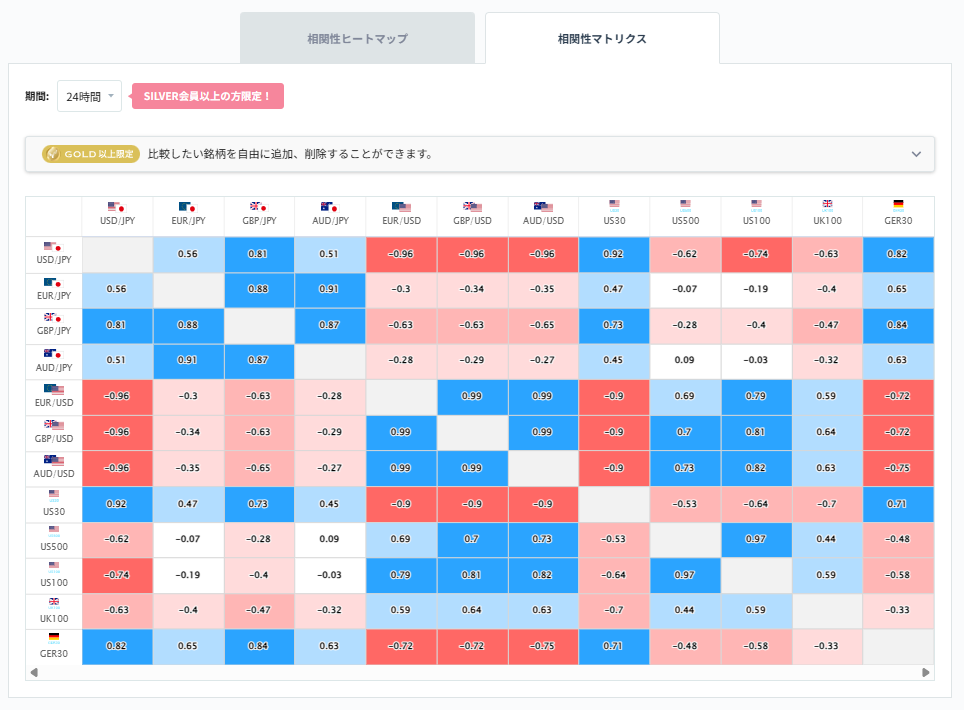This screenshot has width=964, height=710.
Task: Click the GBP/JPY British flag icon
Action: [259, 205]
